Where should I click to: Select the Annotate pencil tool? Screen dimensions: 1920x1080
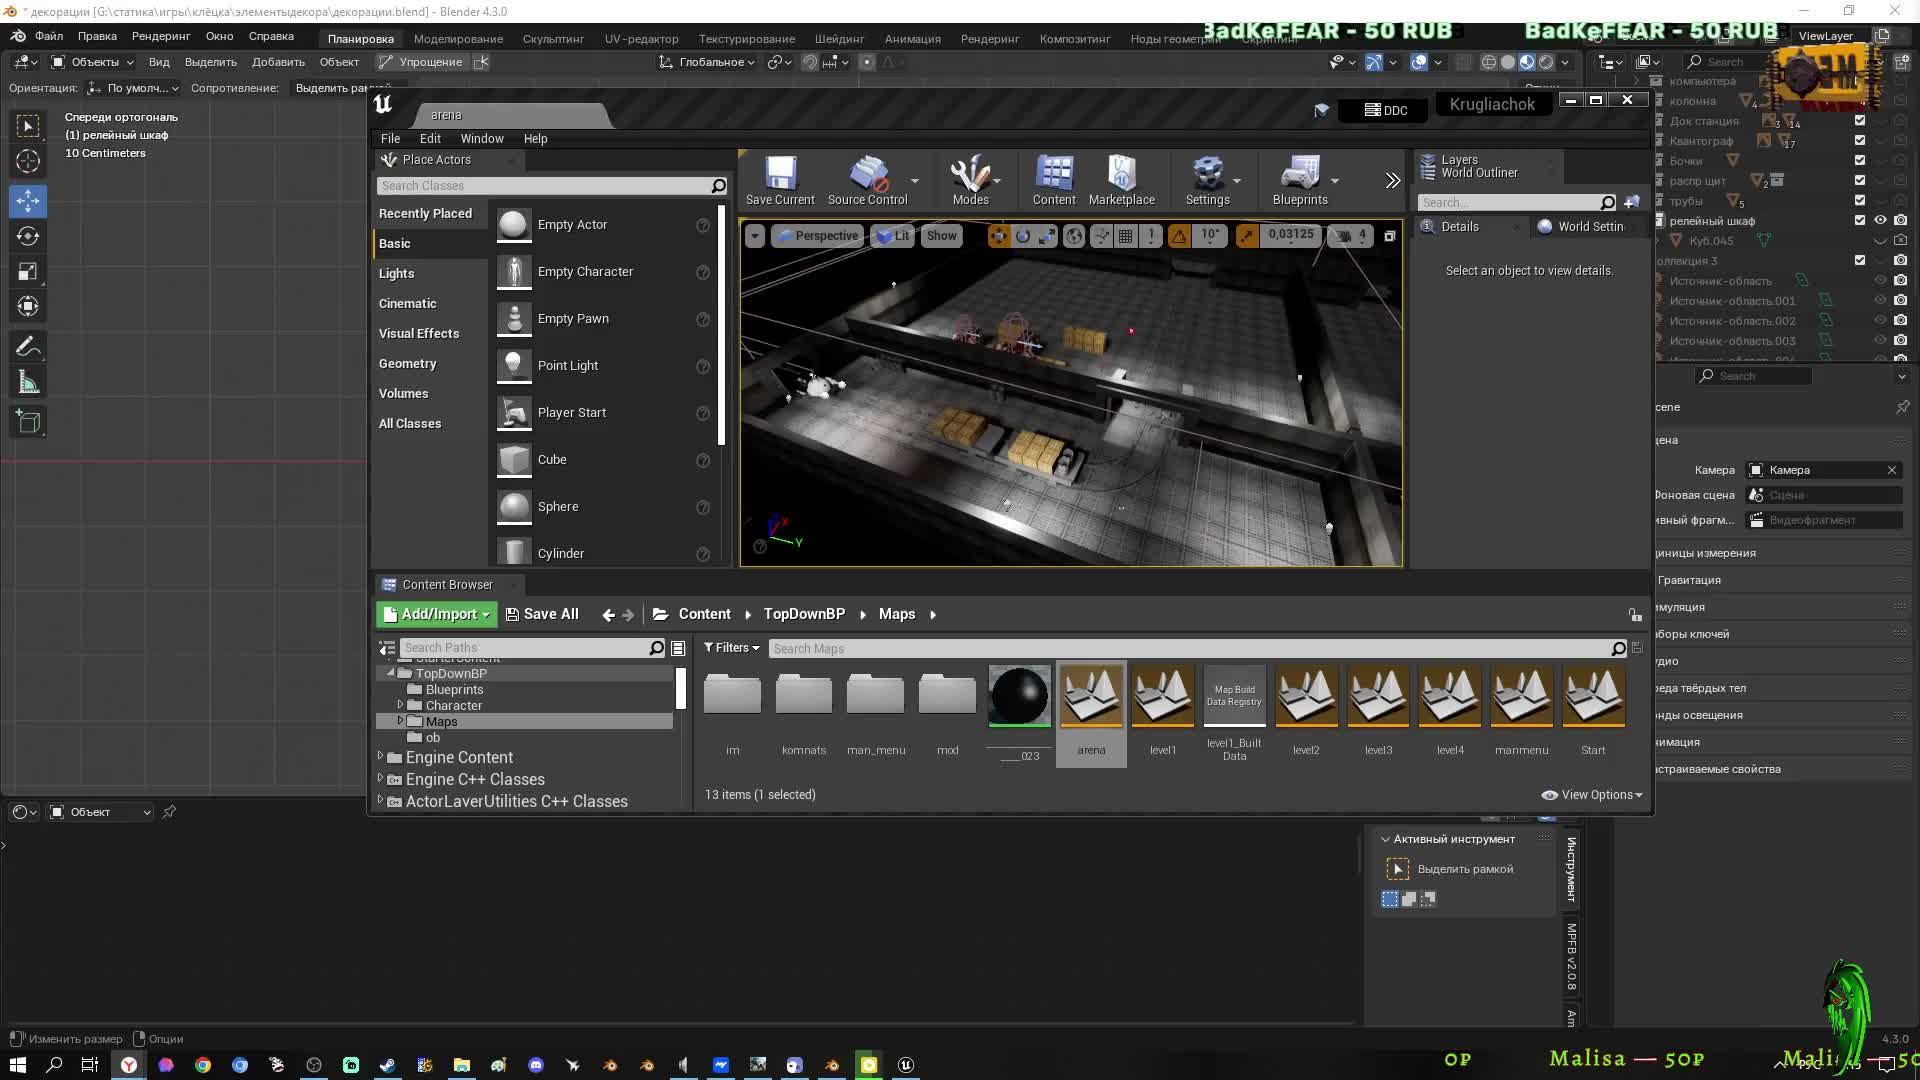tap(28, 347)
